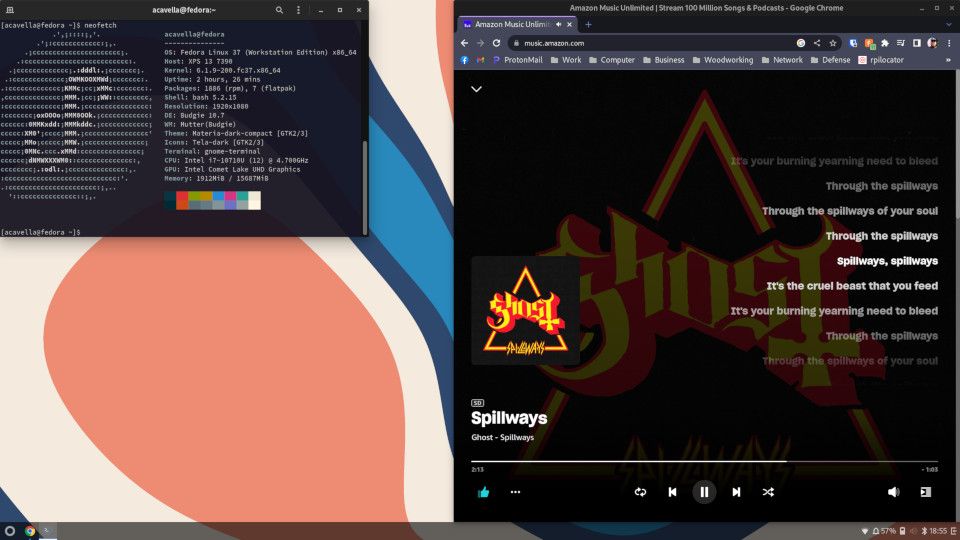The height and width of the screenshot is (540, 960).
Task: Jump to lyric "Through the spillways of your soul" above the highlighted line
Action: pyautogui.click(x=850, y=211)
